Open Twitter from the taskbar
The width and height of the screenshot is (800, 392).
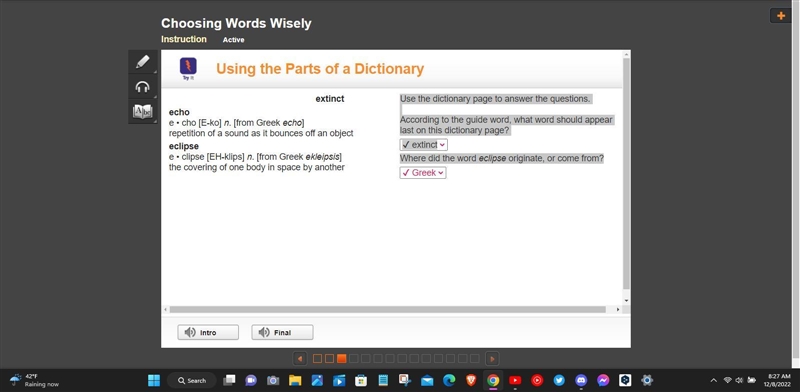click(559, 380)
